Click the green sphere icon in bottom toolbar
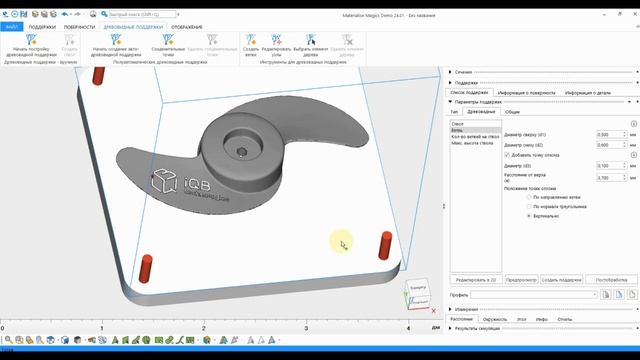 pos(147,340)
